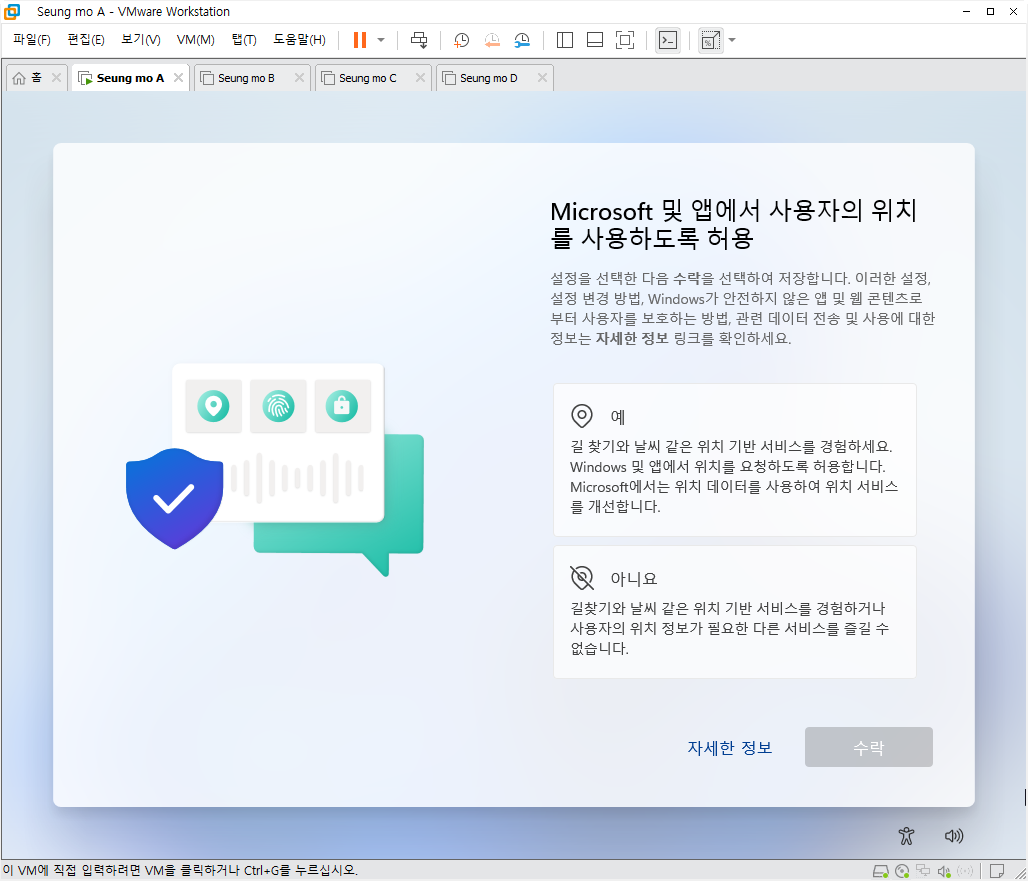Expand the stretch guest dropdown arrow
Screen dimensions: 1028x881
pyautogui.click(x=732, y=40)
